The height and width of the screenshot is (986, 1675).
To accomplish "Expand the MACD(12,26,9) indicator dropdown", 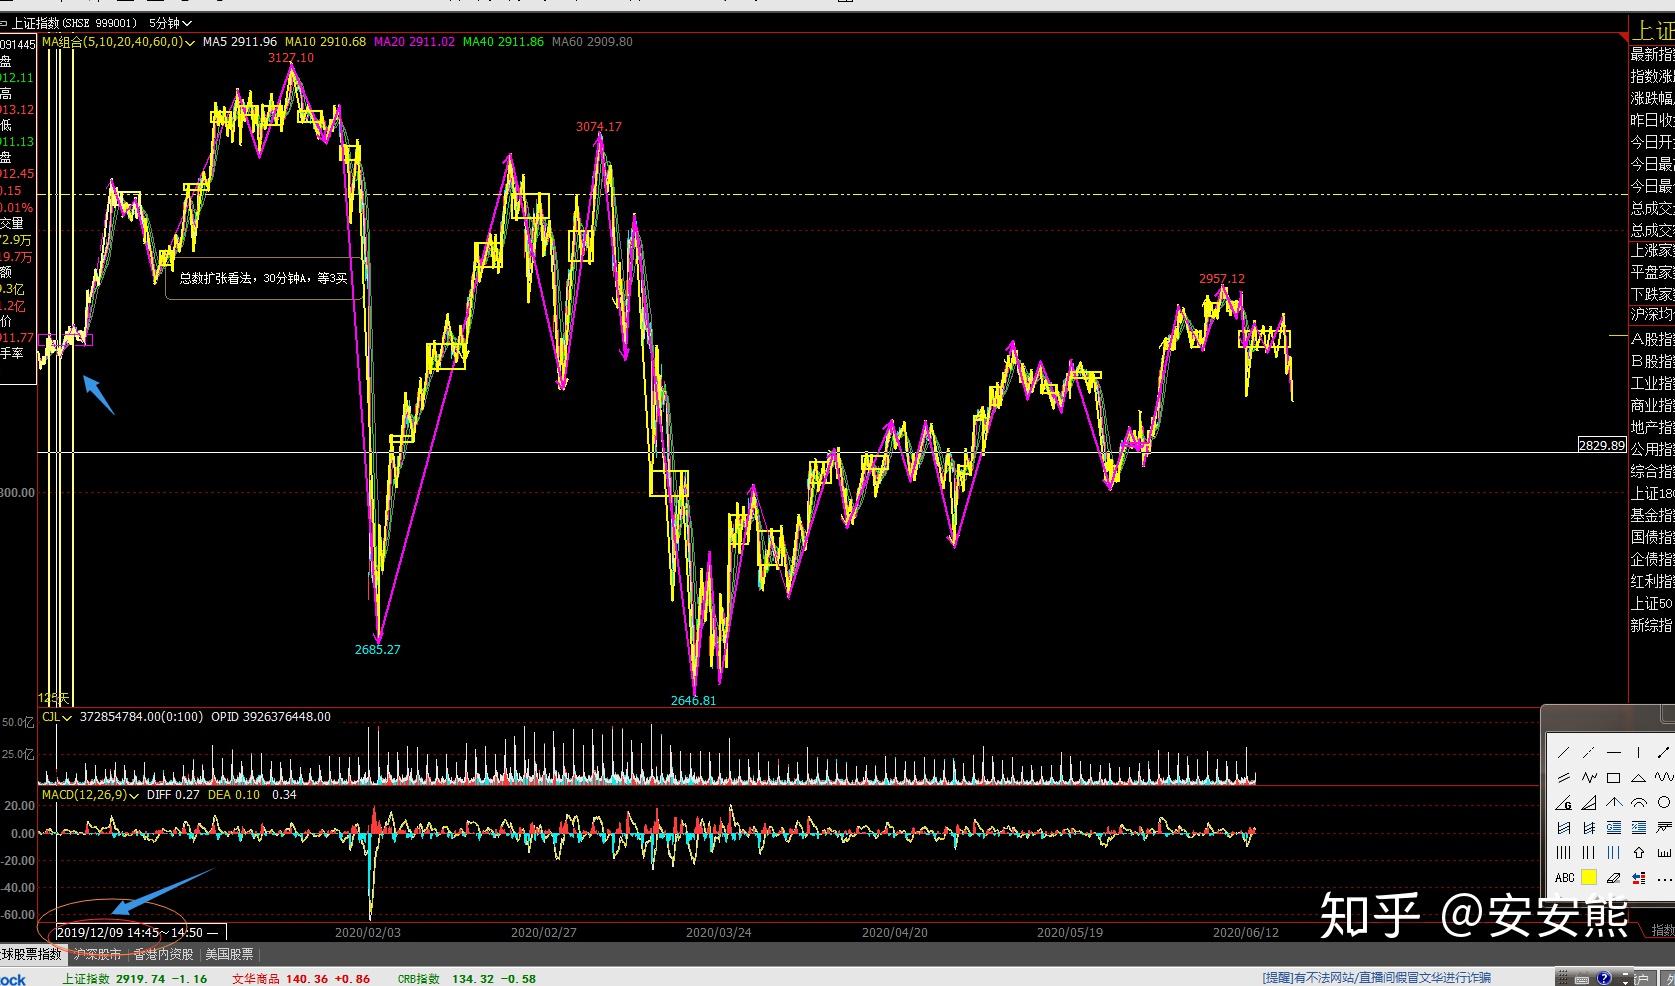I will tap(134, 795).
